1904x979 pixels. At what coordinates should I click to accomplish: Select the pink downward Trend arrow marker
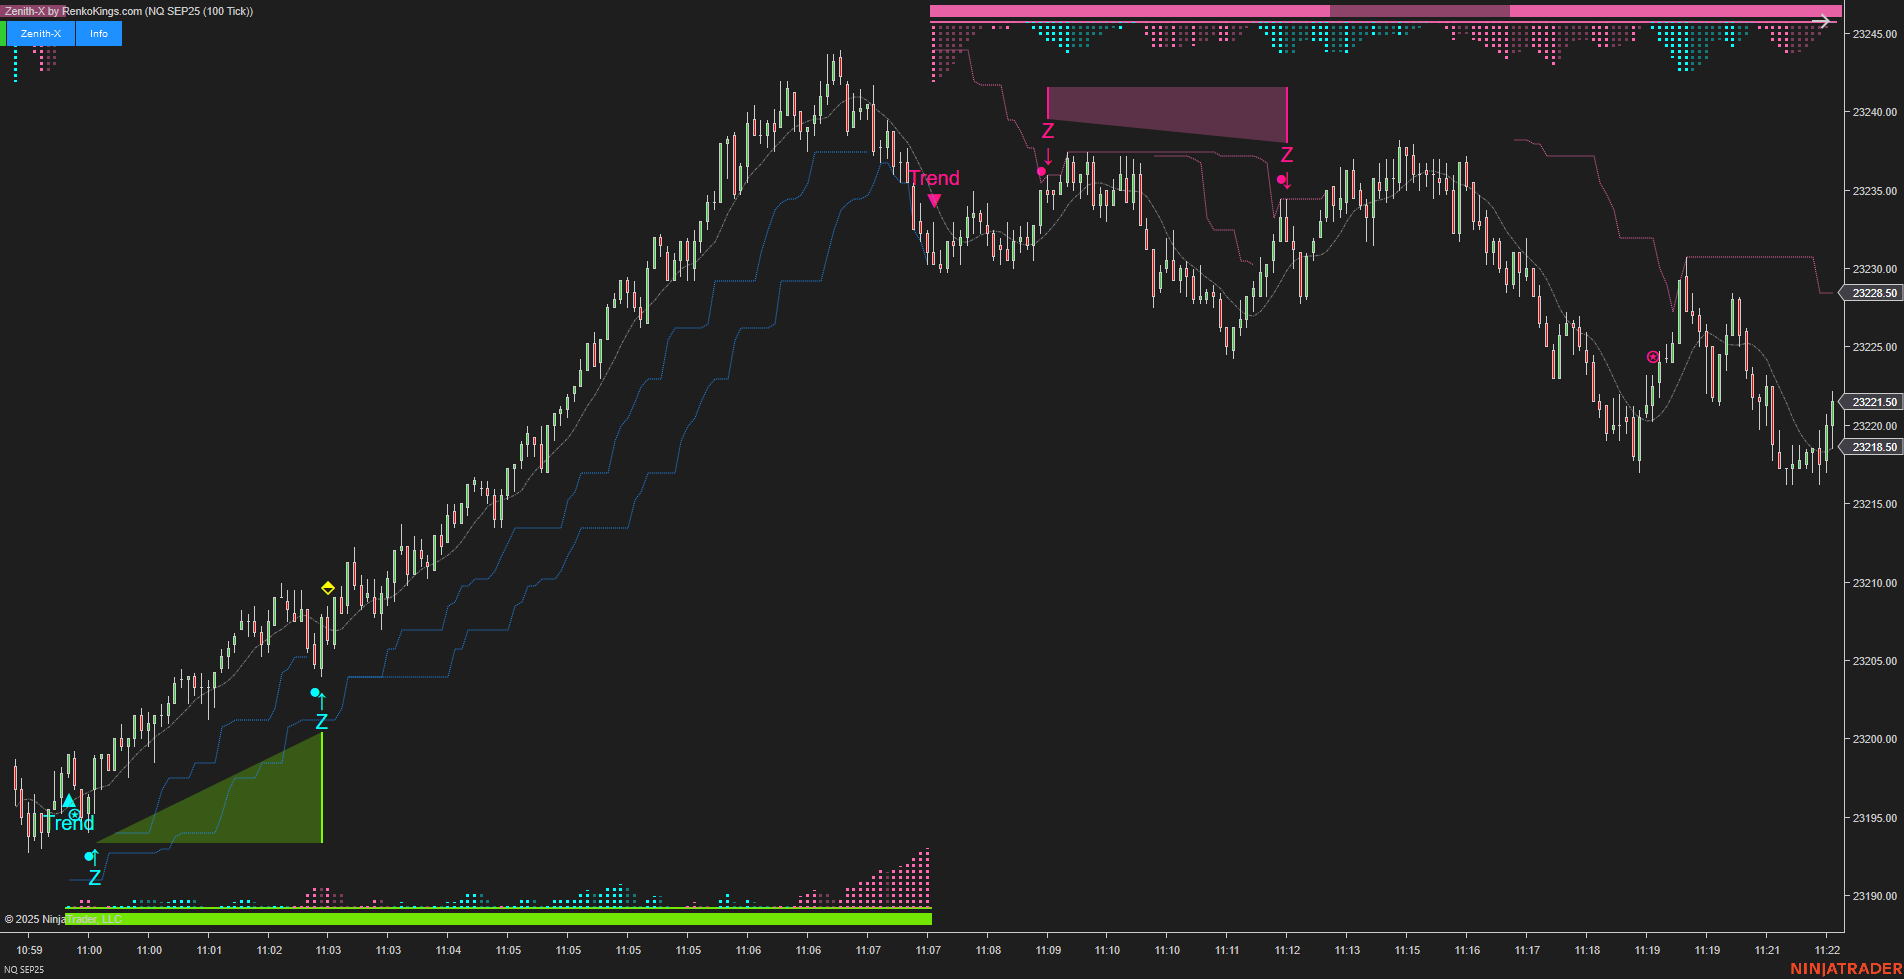click(x=935, y=200)
